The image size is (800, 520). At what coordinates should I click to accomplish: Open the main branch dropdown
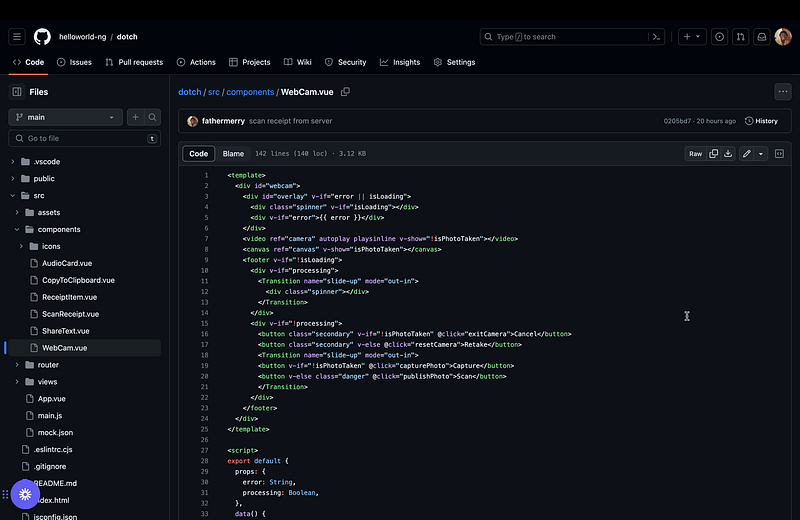pyautogui.click(x=65, y=117)
